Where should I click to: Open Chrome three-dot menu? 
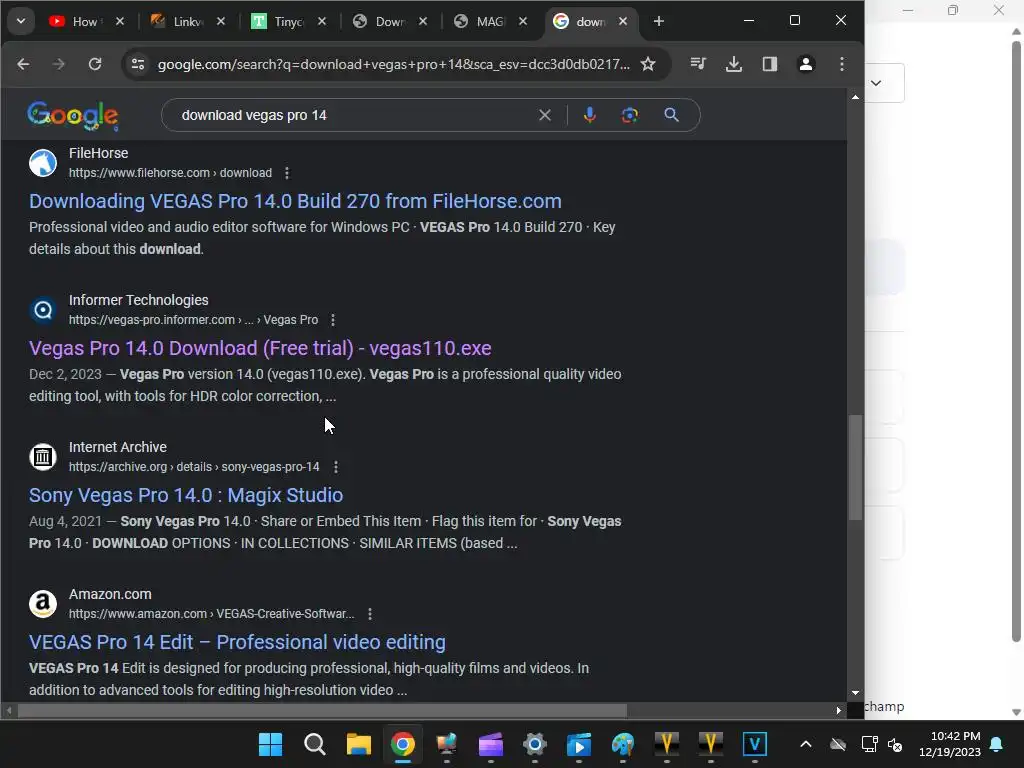(842, 64)
